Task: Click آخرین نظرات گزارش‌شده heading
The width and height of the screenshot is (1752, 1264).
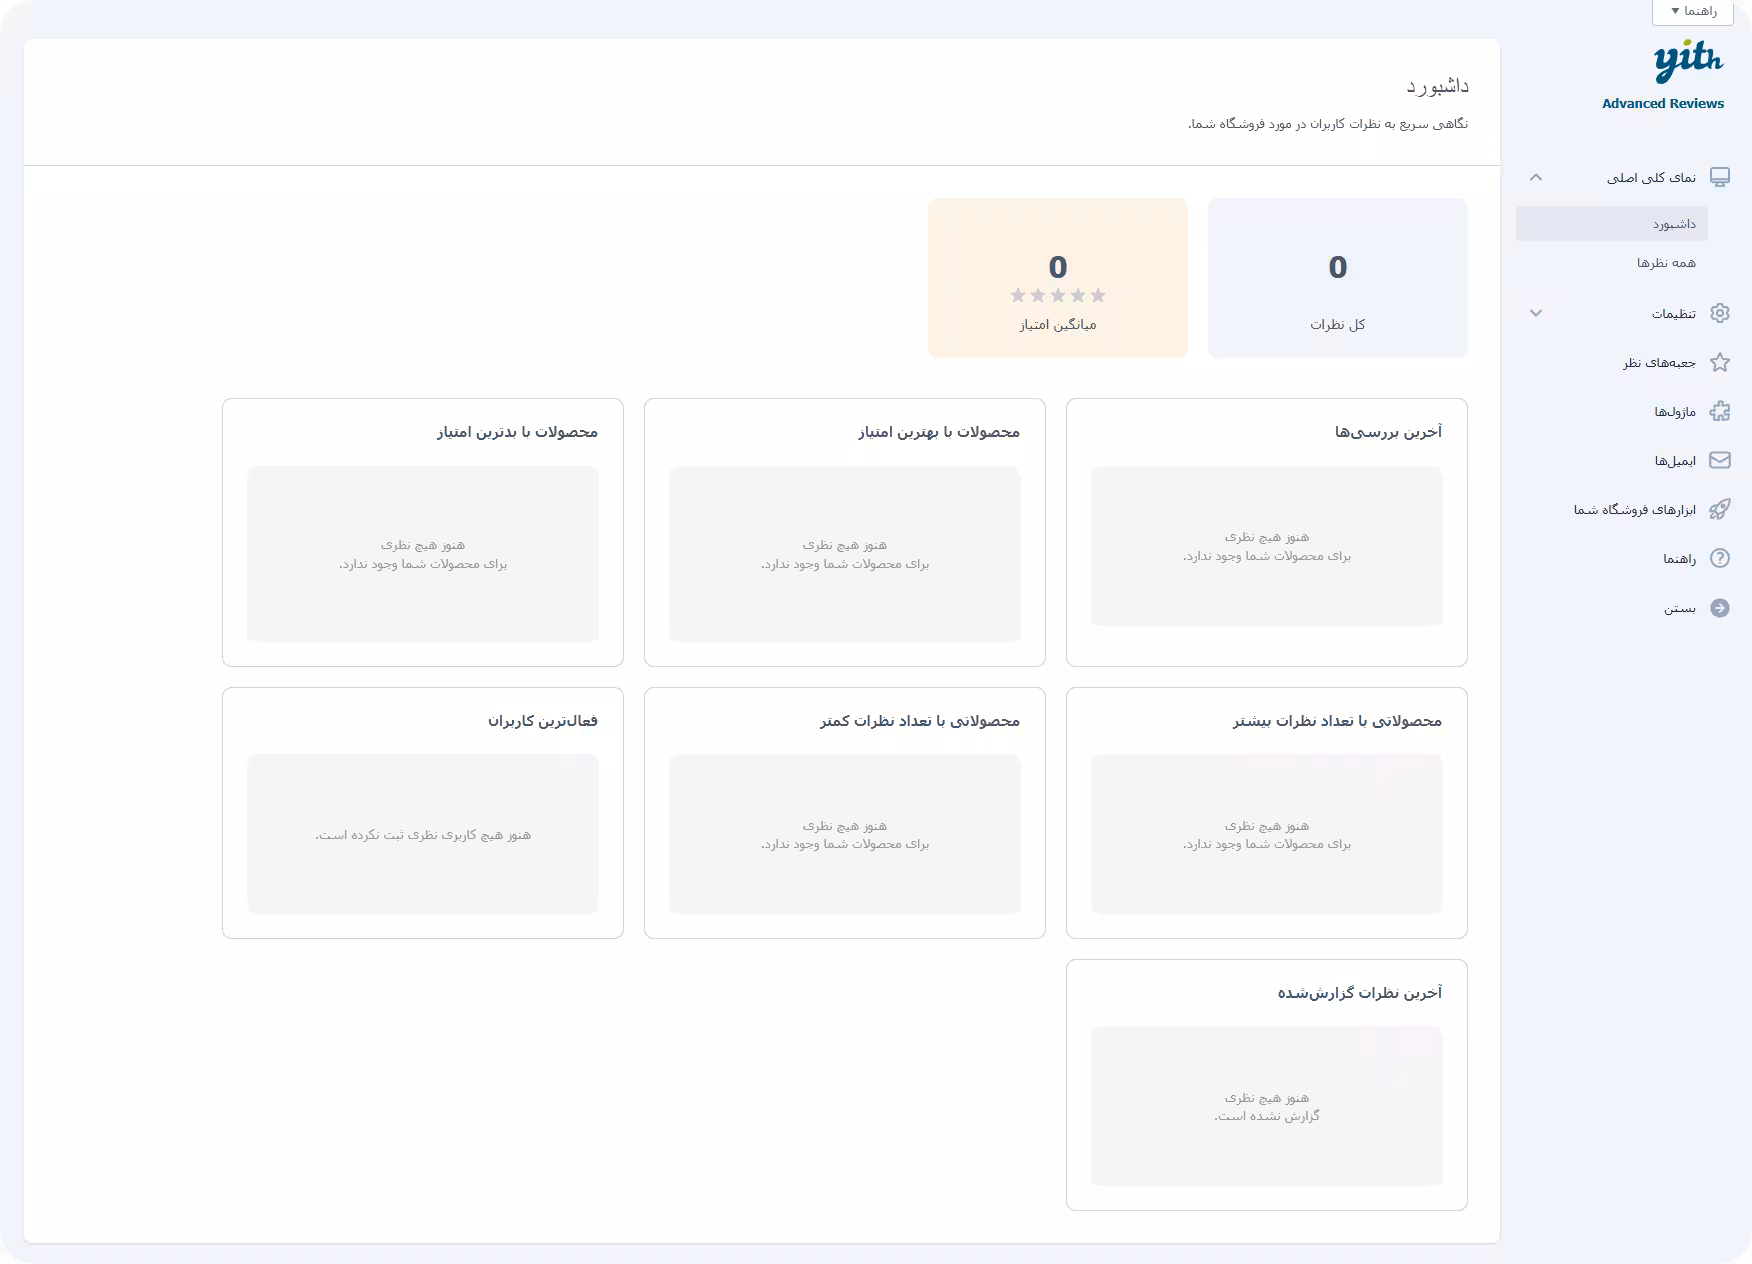Action: (1360, 993)
